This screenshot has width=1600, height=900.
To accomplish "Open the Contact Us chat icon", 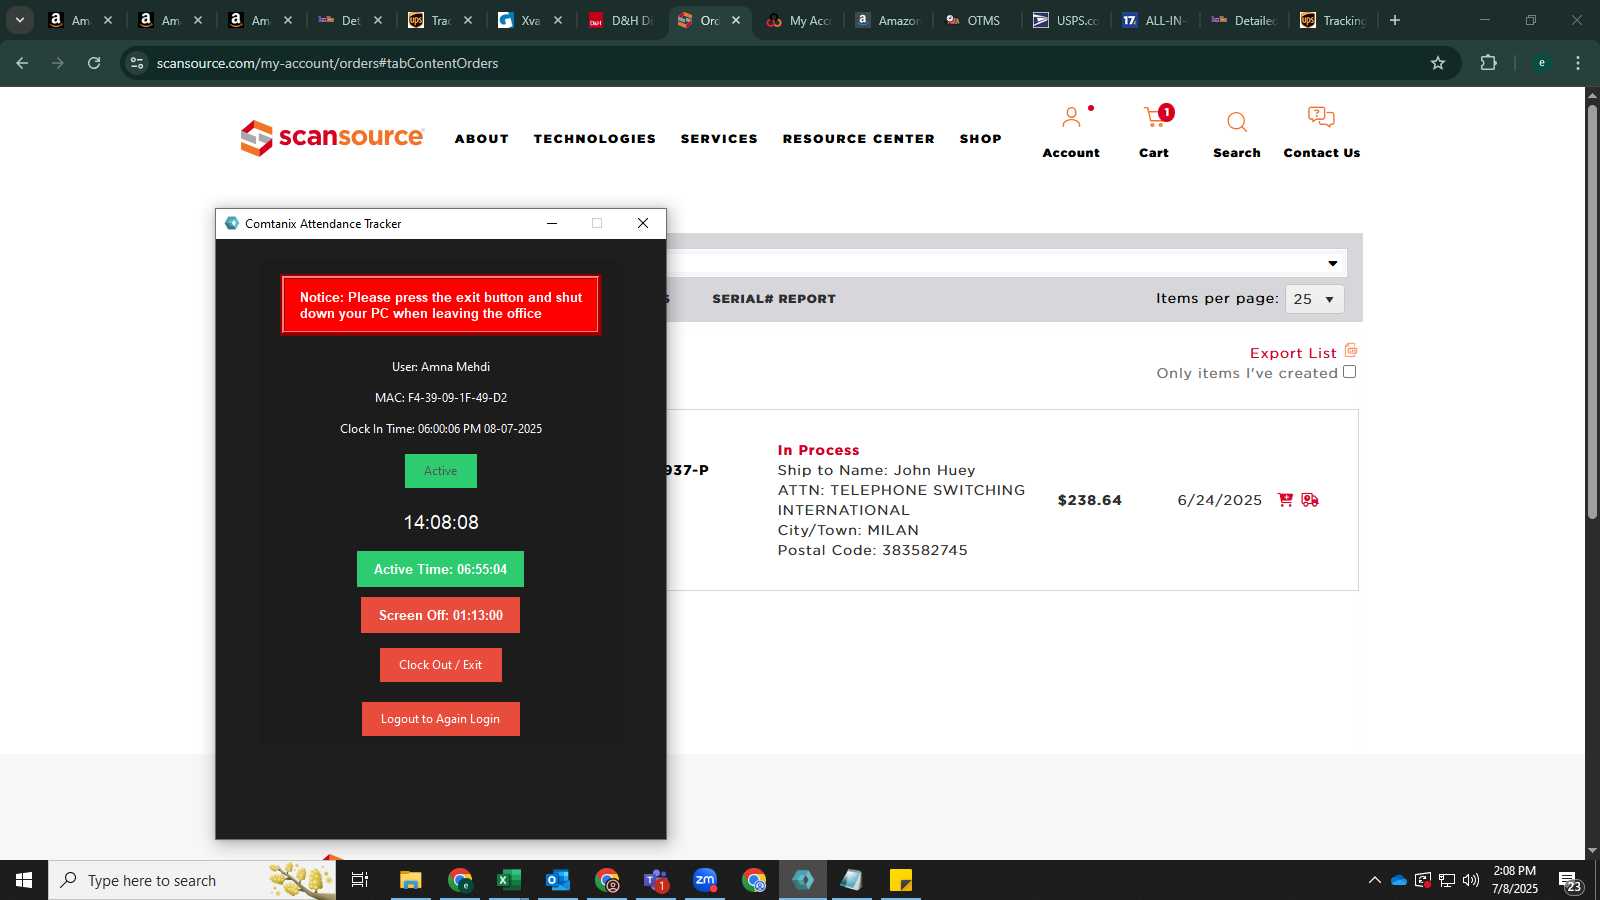I will (1321, 118).
